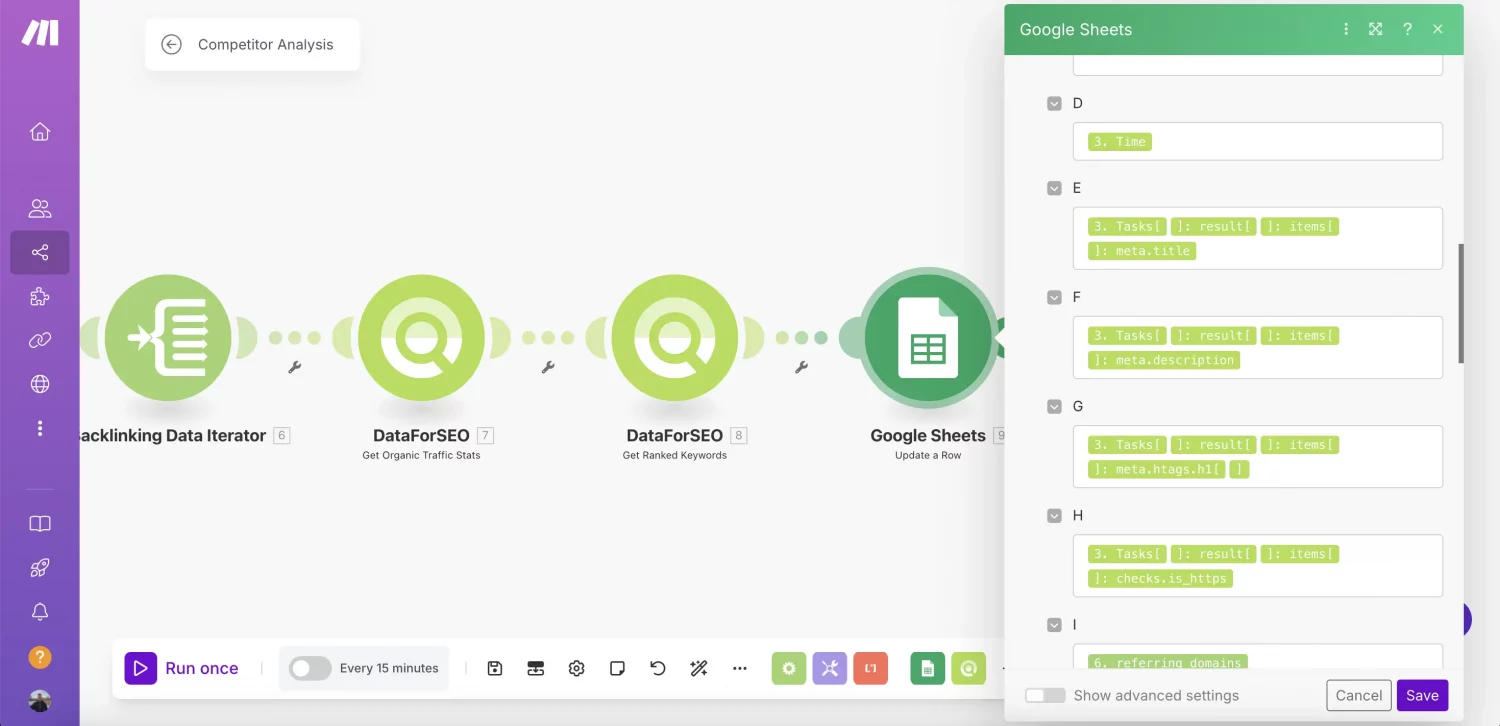The height and width of the screenshot is (726, 1500).
Task: Open the Google Sheets panel help question mark
Action: tap(1407, 29)
